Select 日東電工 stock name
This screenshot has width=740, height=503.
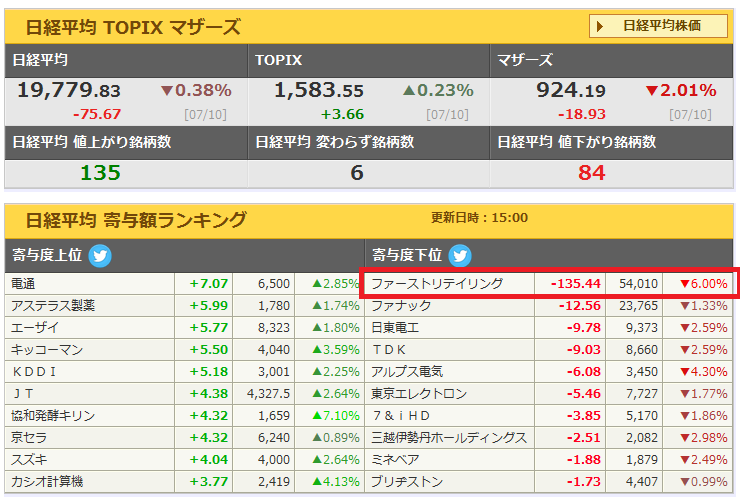click(395, 327)
